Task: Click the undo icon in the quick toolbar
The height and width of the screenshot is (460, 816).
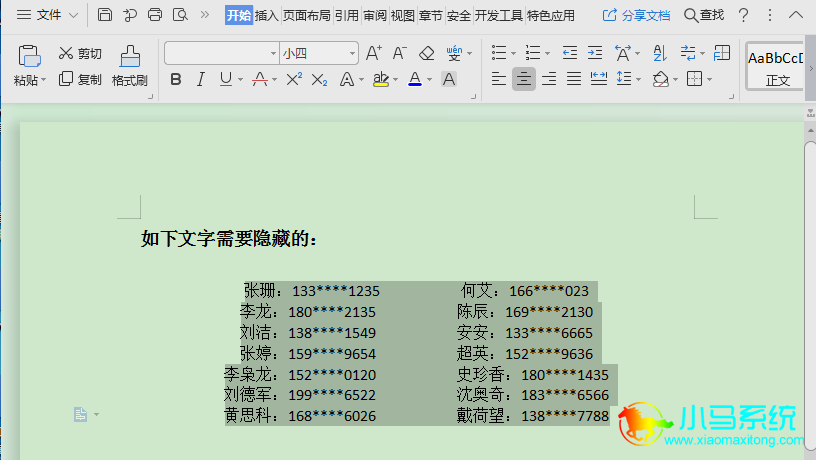Action: coord(130,15)
